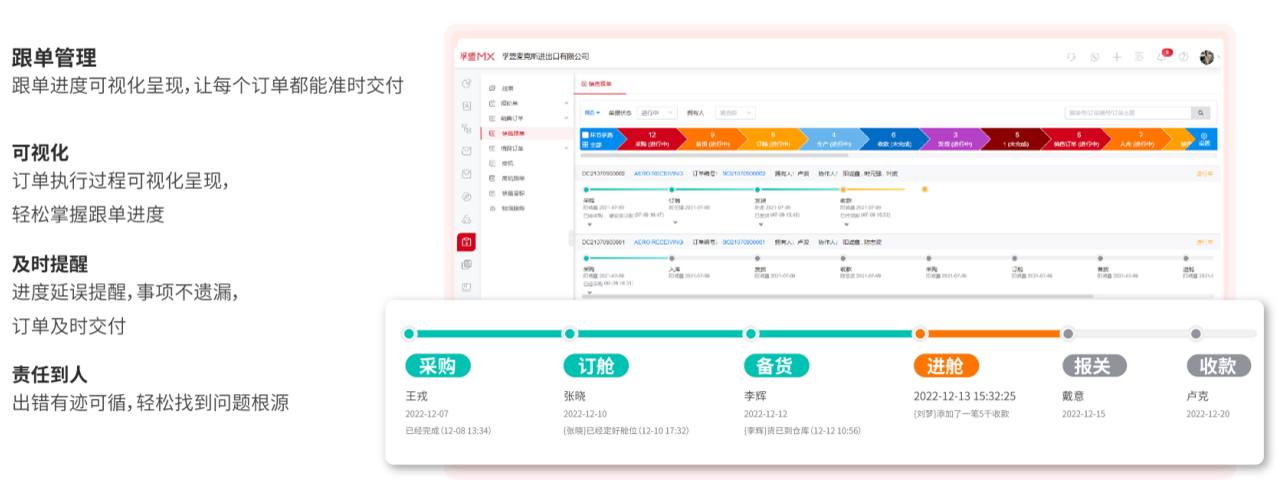
Task: Open the WhatsApp icon in header
Action: (1095, 57)
